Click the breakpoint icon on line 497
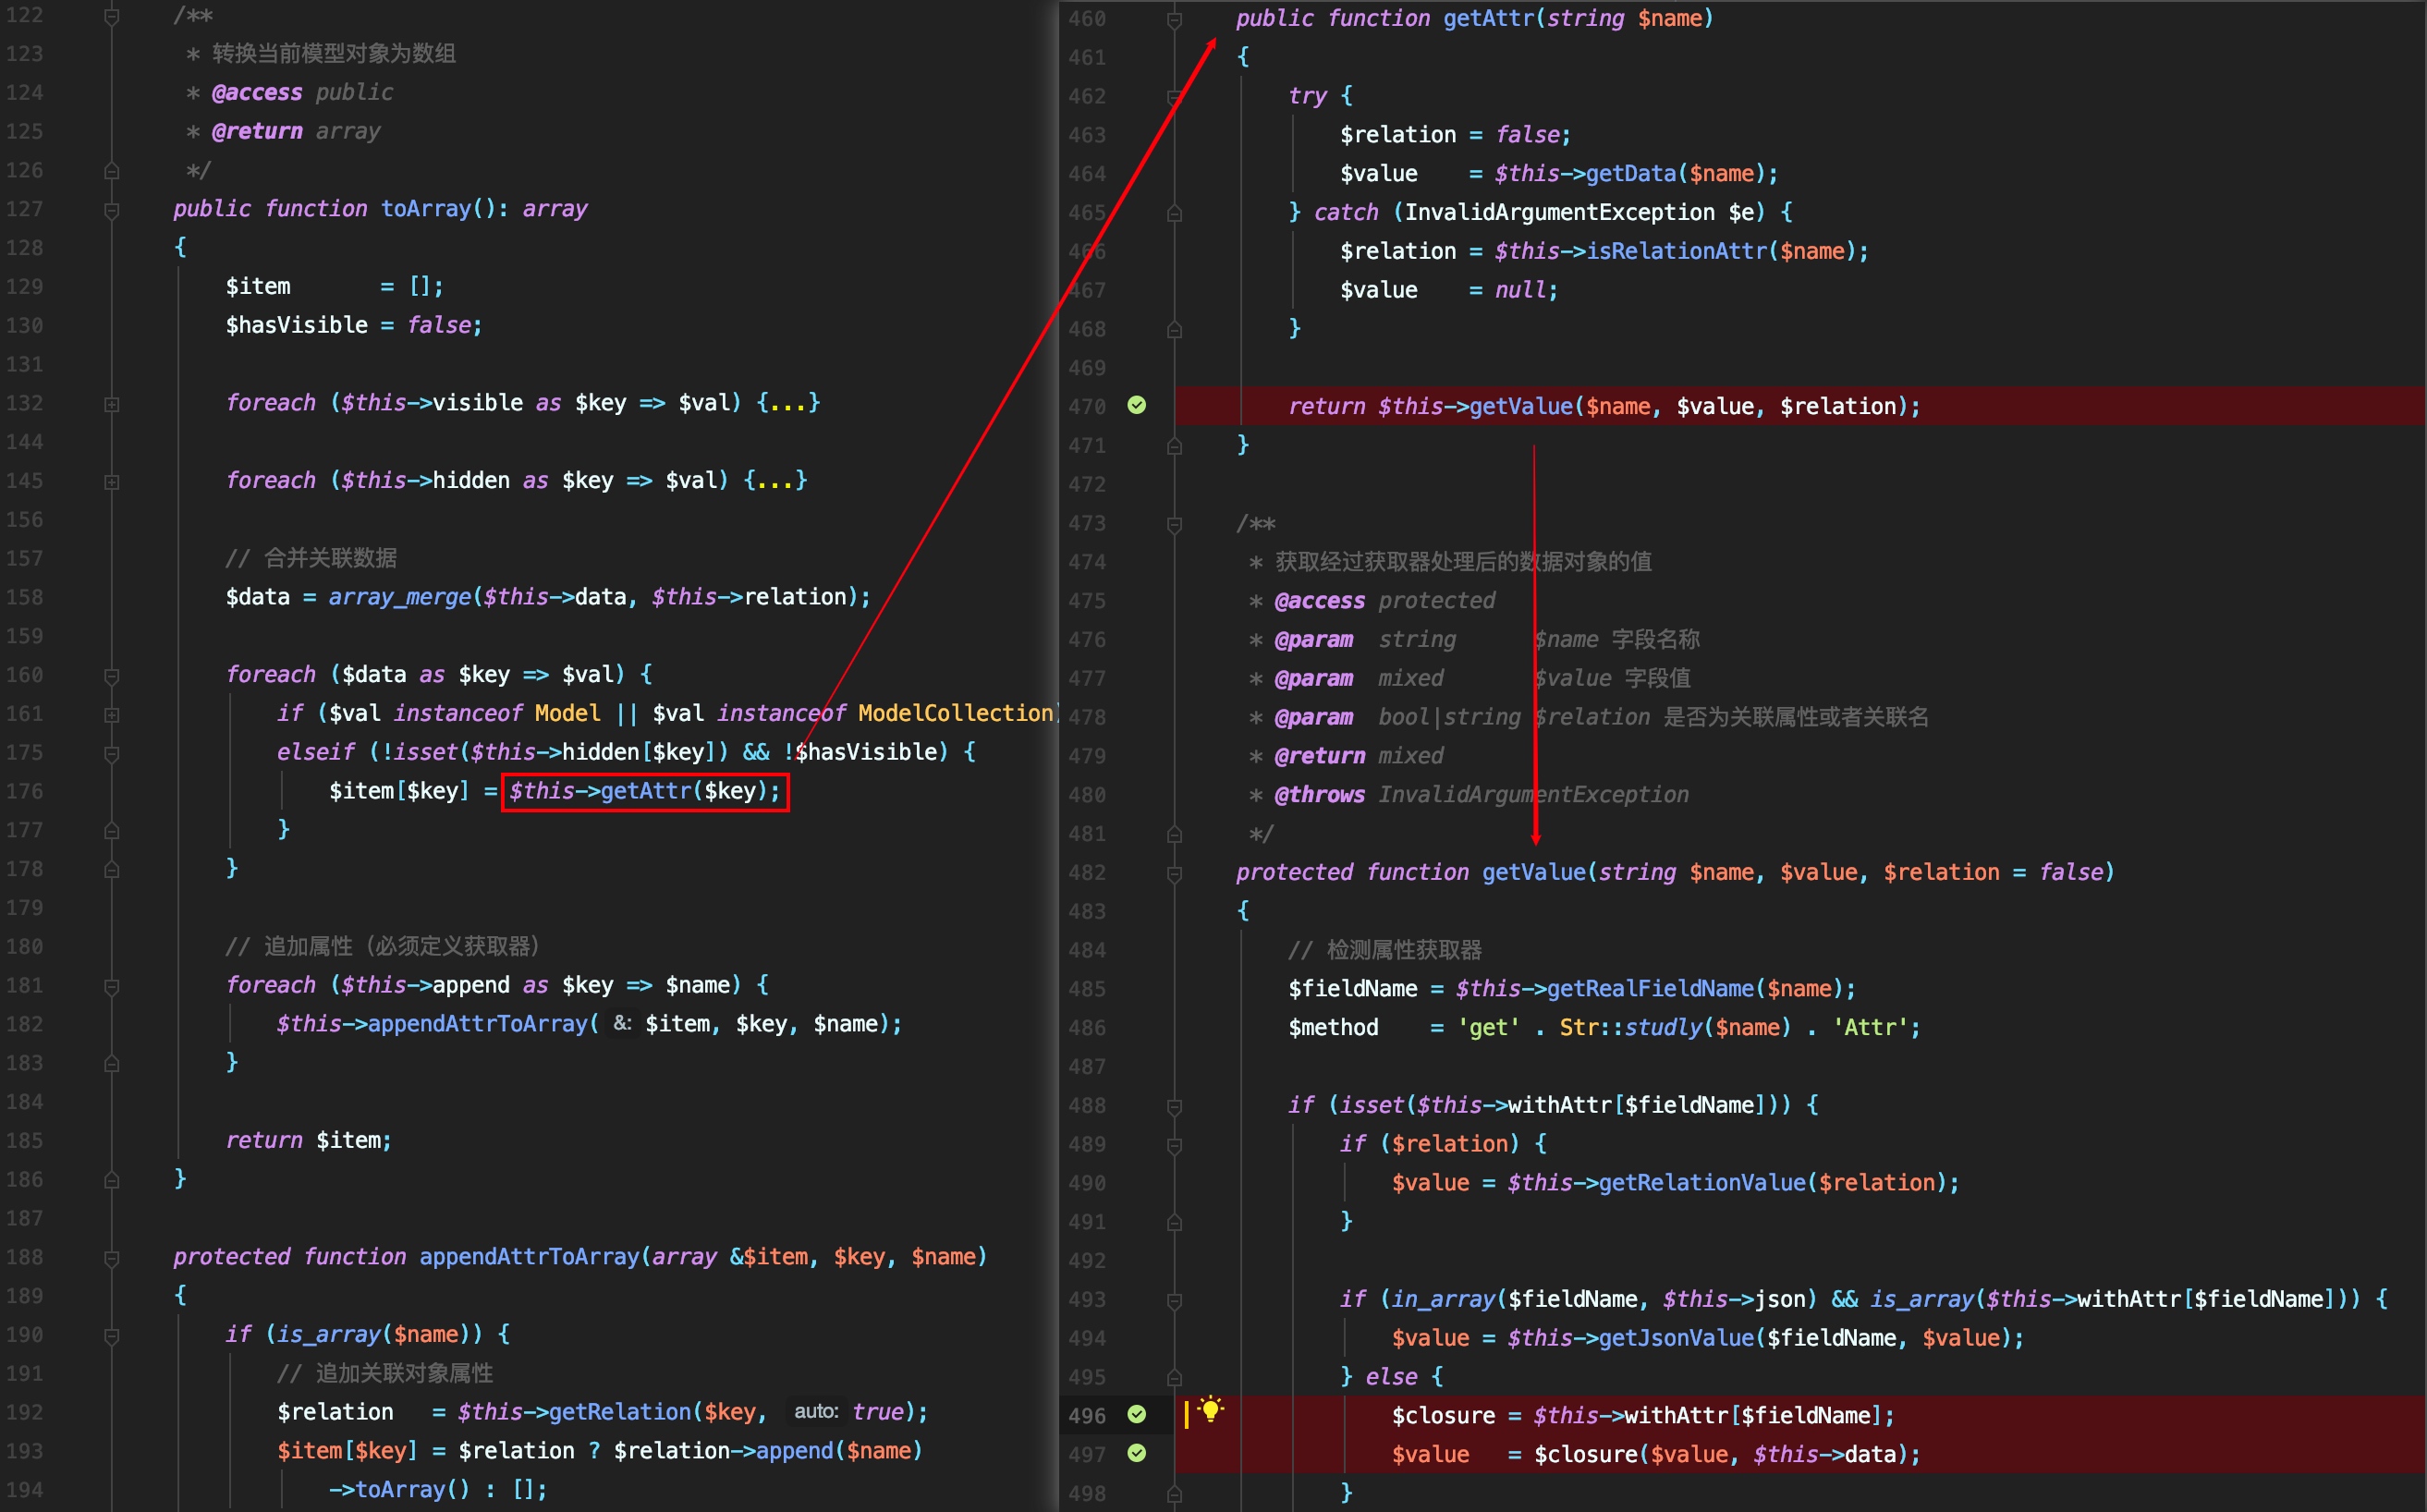Image resolution: width=2427 pixels, height=1512 pixels. click(x=1137, y=1453)
